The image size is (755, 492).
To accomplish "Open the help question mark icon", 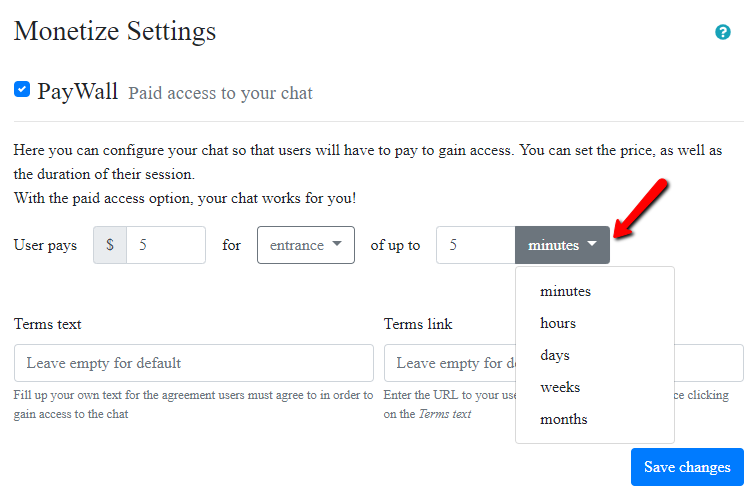I will point(723,32).
